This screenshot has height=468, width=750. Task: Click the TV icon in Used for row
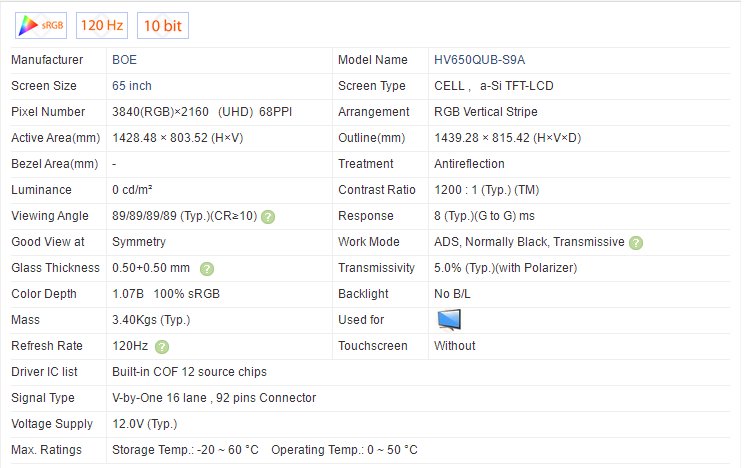(450, 320)
